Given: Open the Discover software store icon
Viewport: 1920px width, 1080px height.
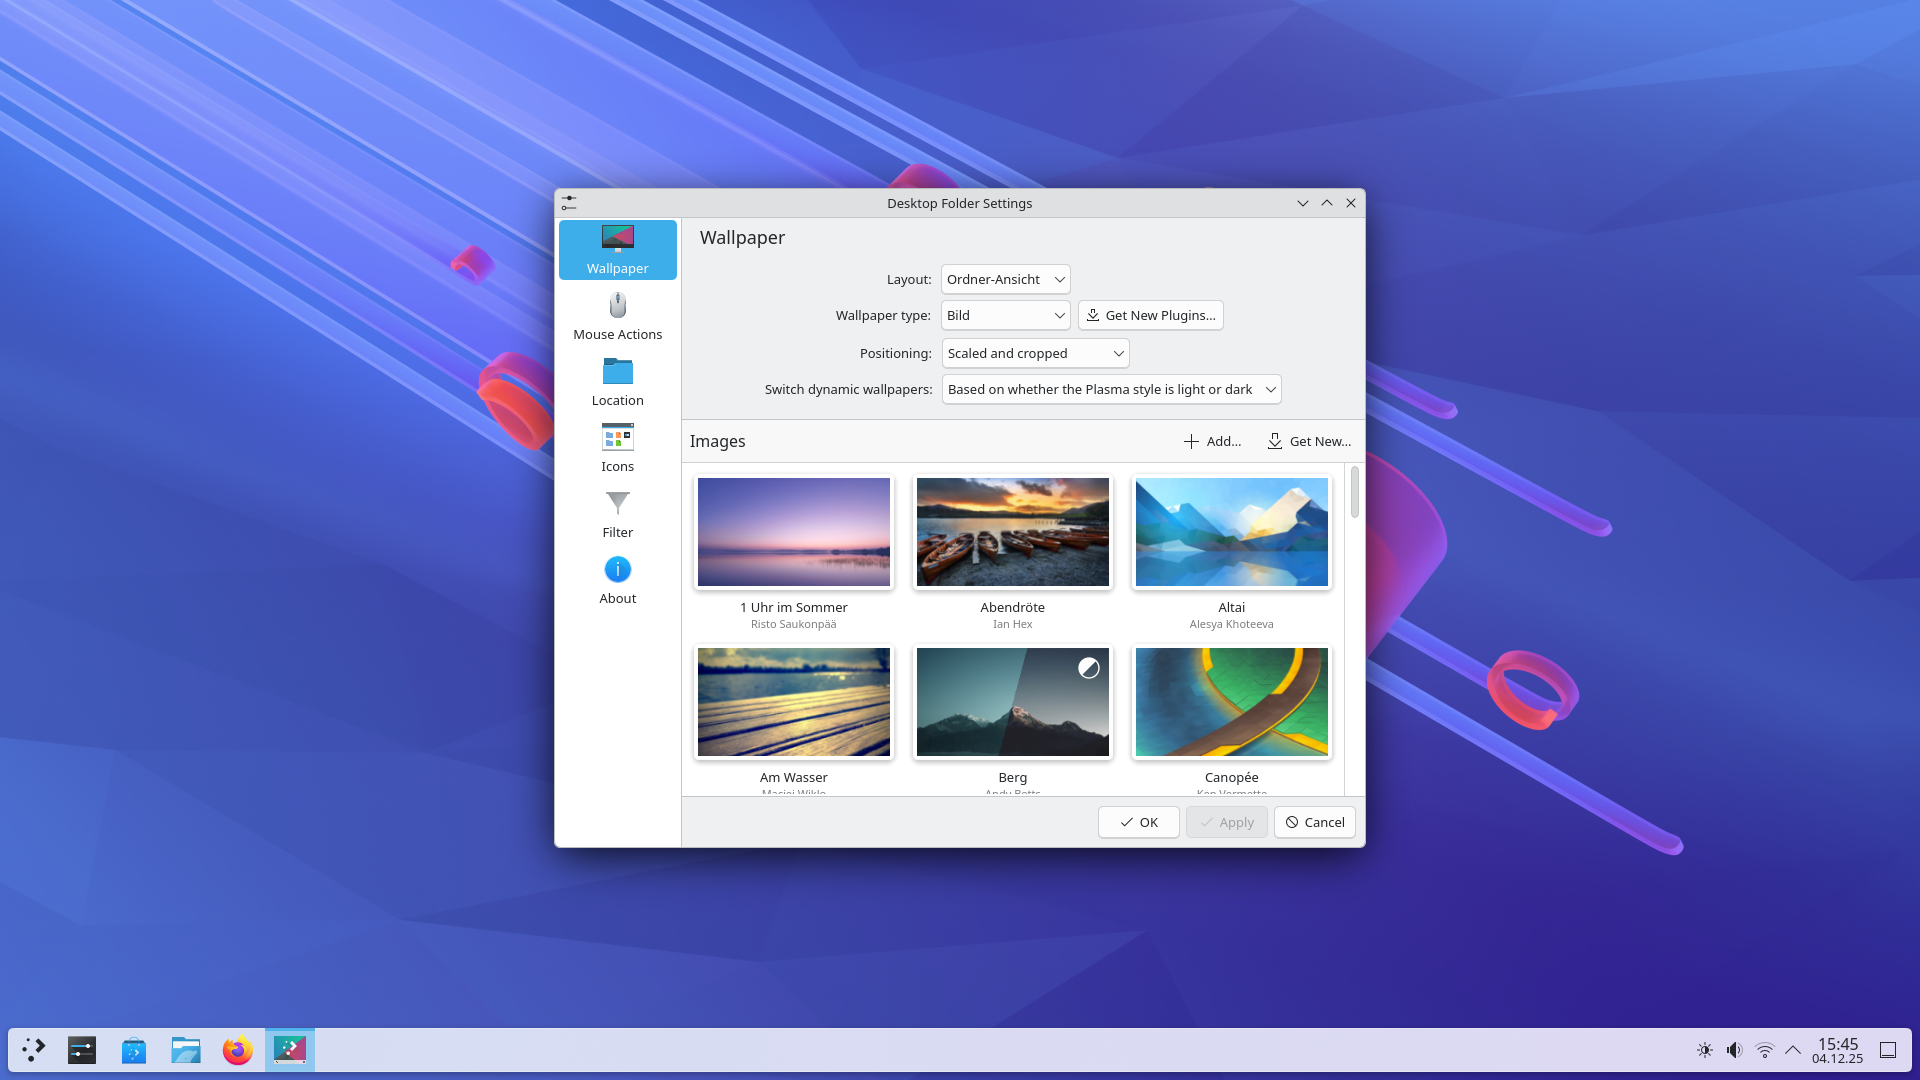Looking at the screenshot, I should click(x=133, y=1050).
